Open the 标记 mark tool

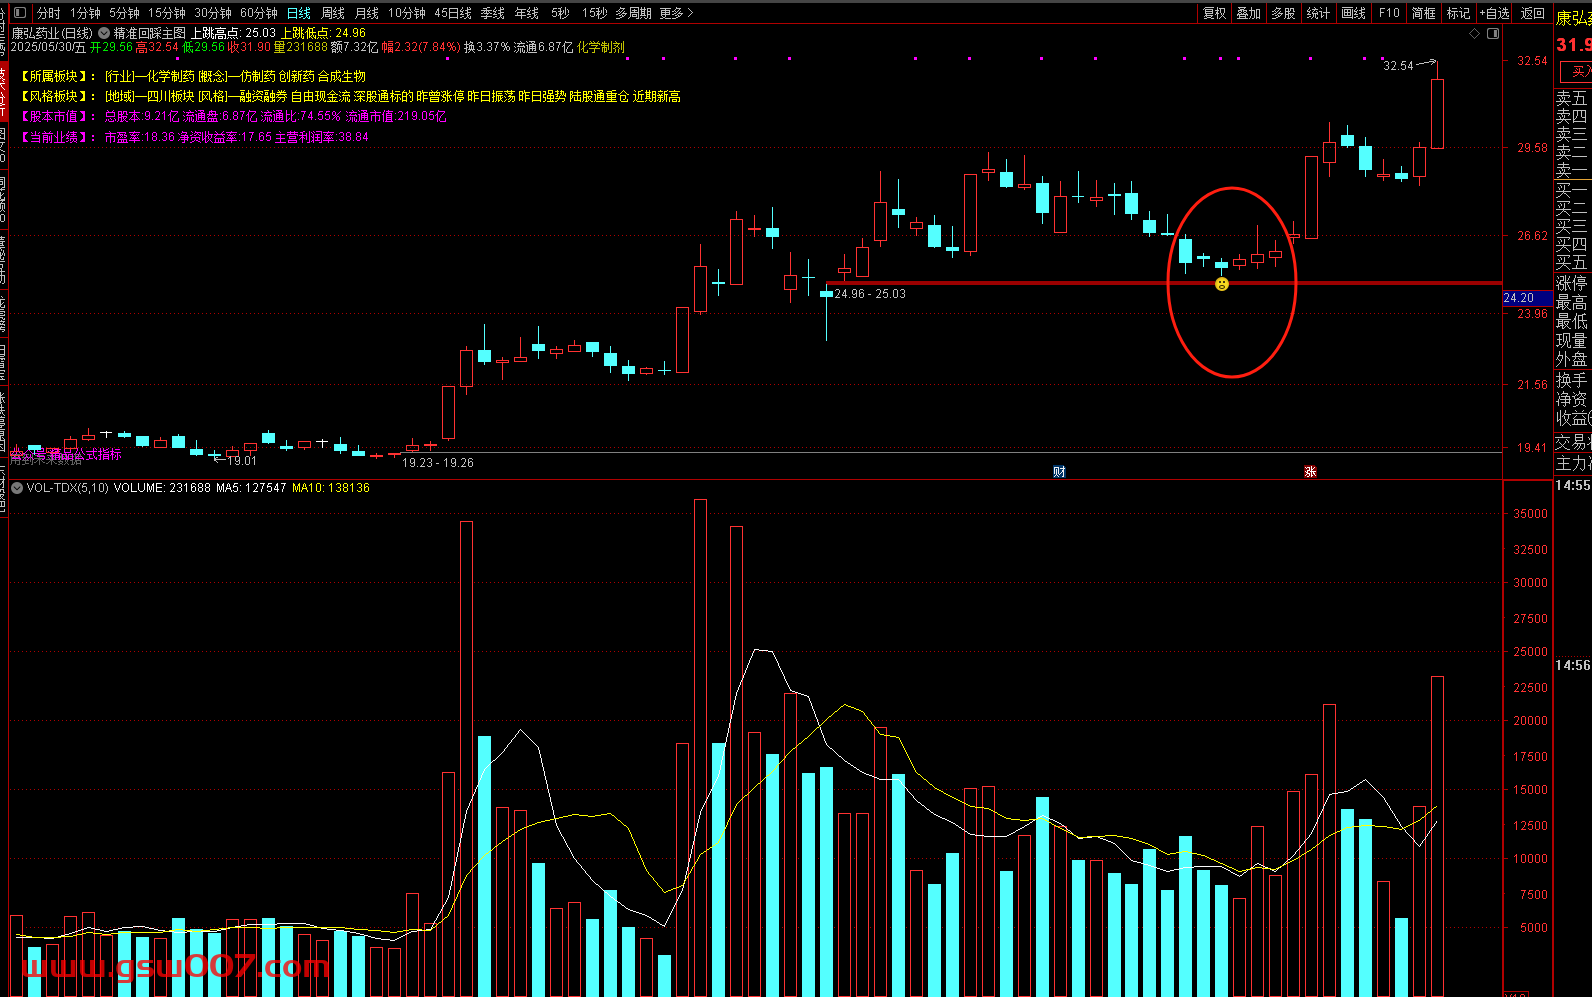pyautogui.click(x=1458, y=13)
